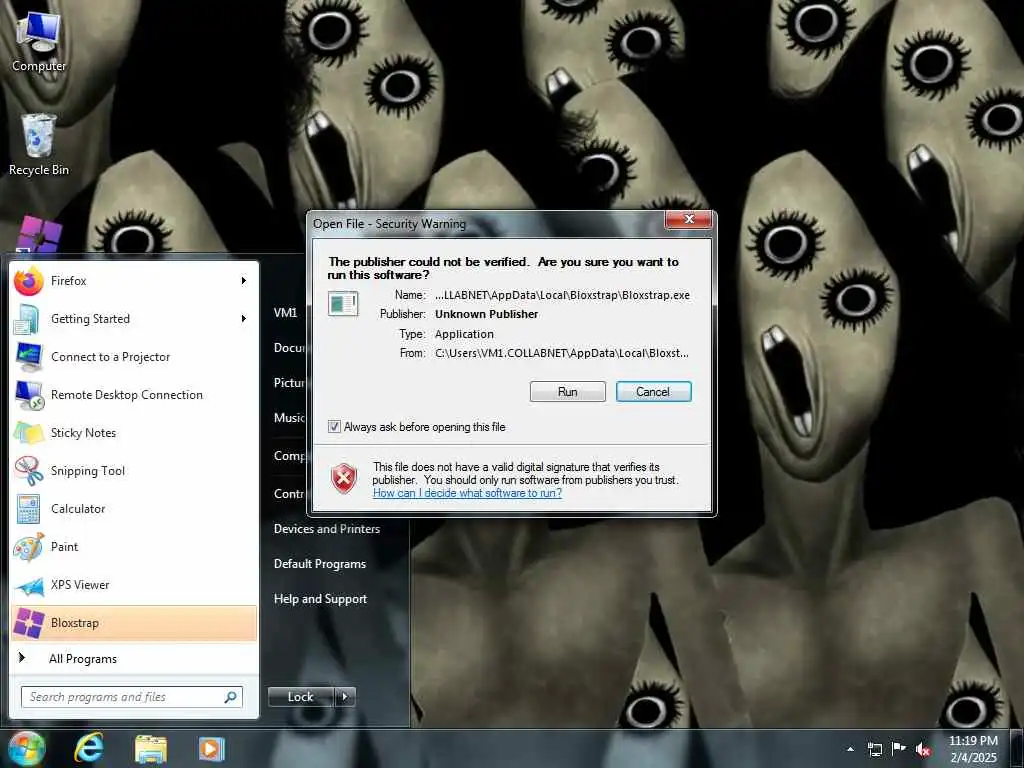Click the Bloxstrap icon in Start menu
Viewport: 1024px width, 768px height.
click(29, 623)
